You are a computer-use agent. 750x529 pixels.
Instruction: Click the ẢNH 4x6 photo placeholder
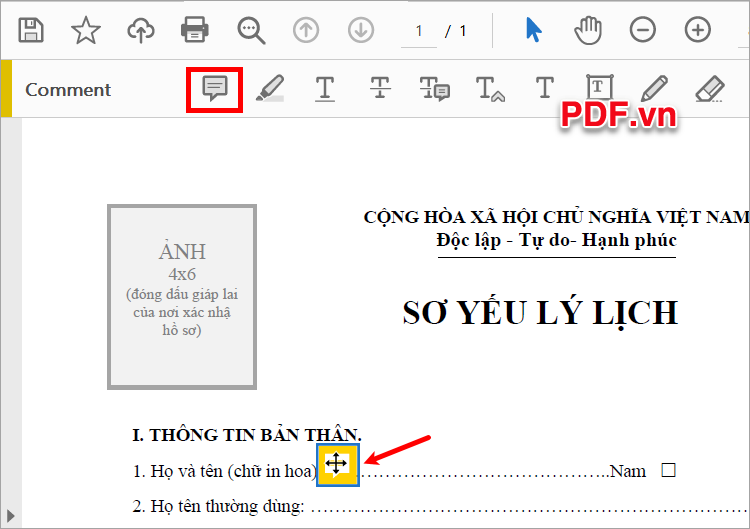click(x=182, y=297)
